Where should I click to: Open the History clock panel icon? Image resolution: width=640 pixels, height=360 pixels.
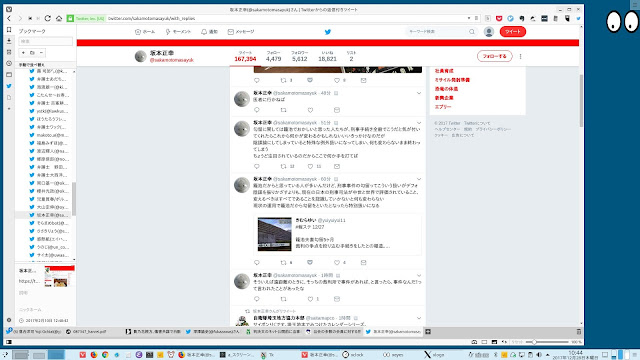pyautogui.click(x=9, y=63)
